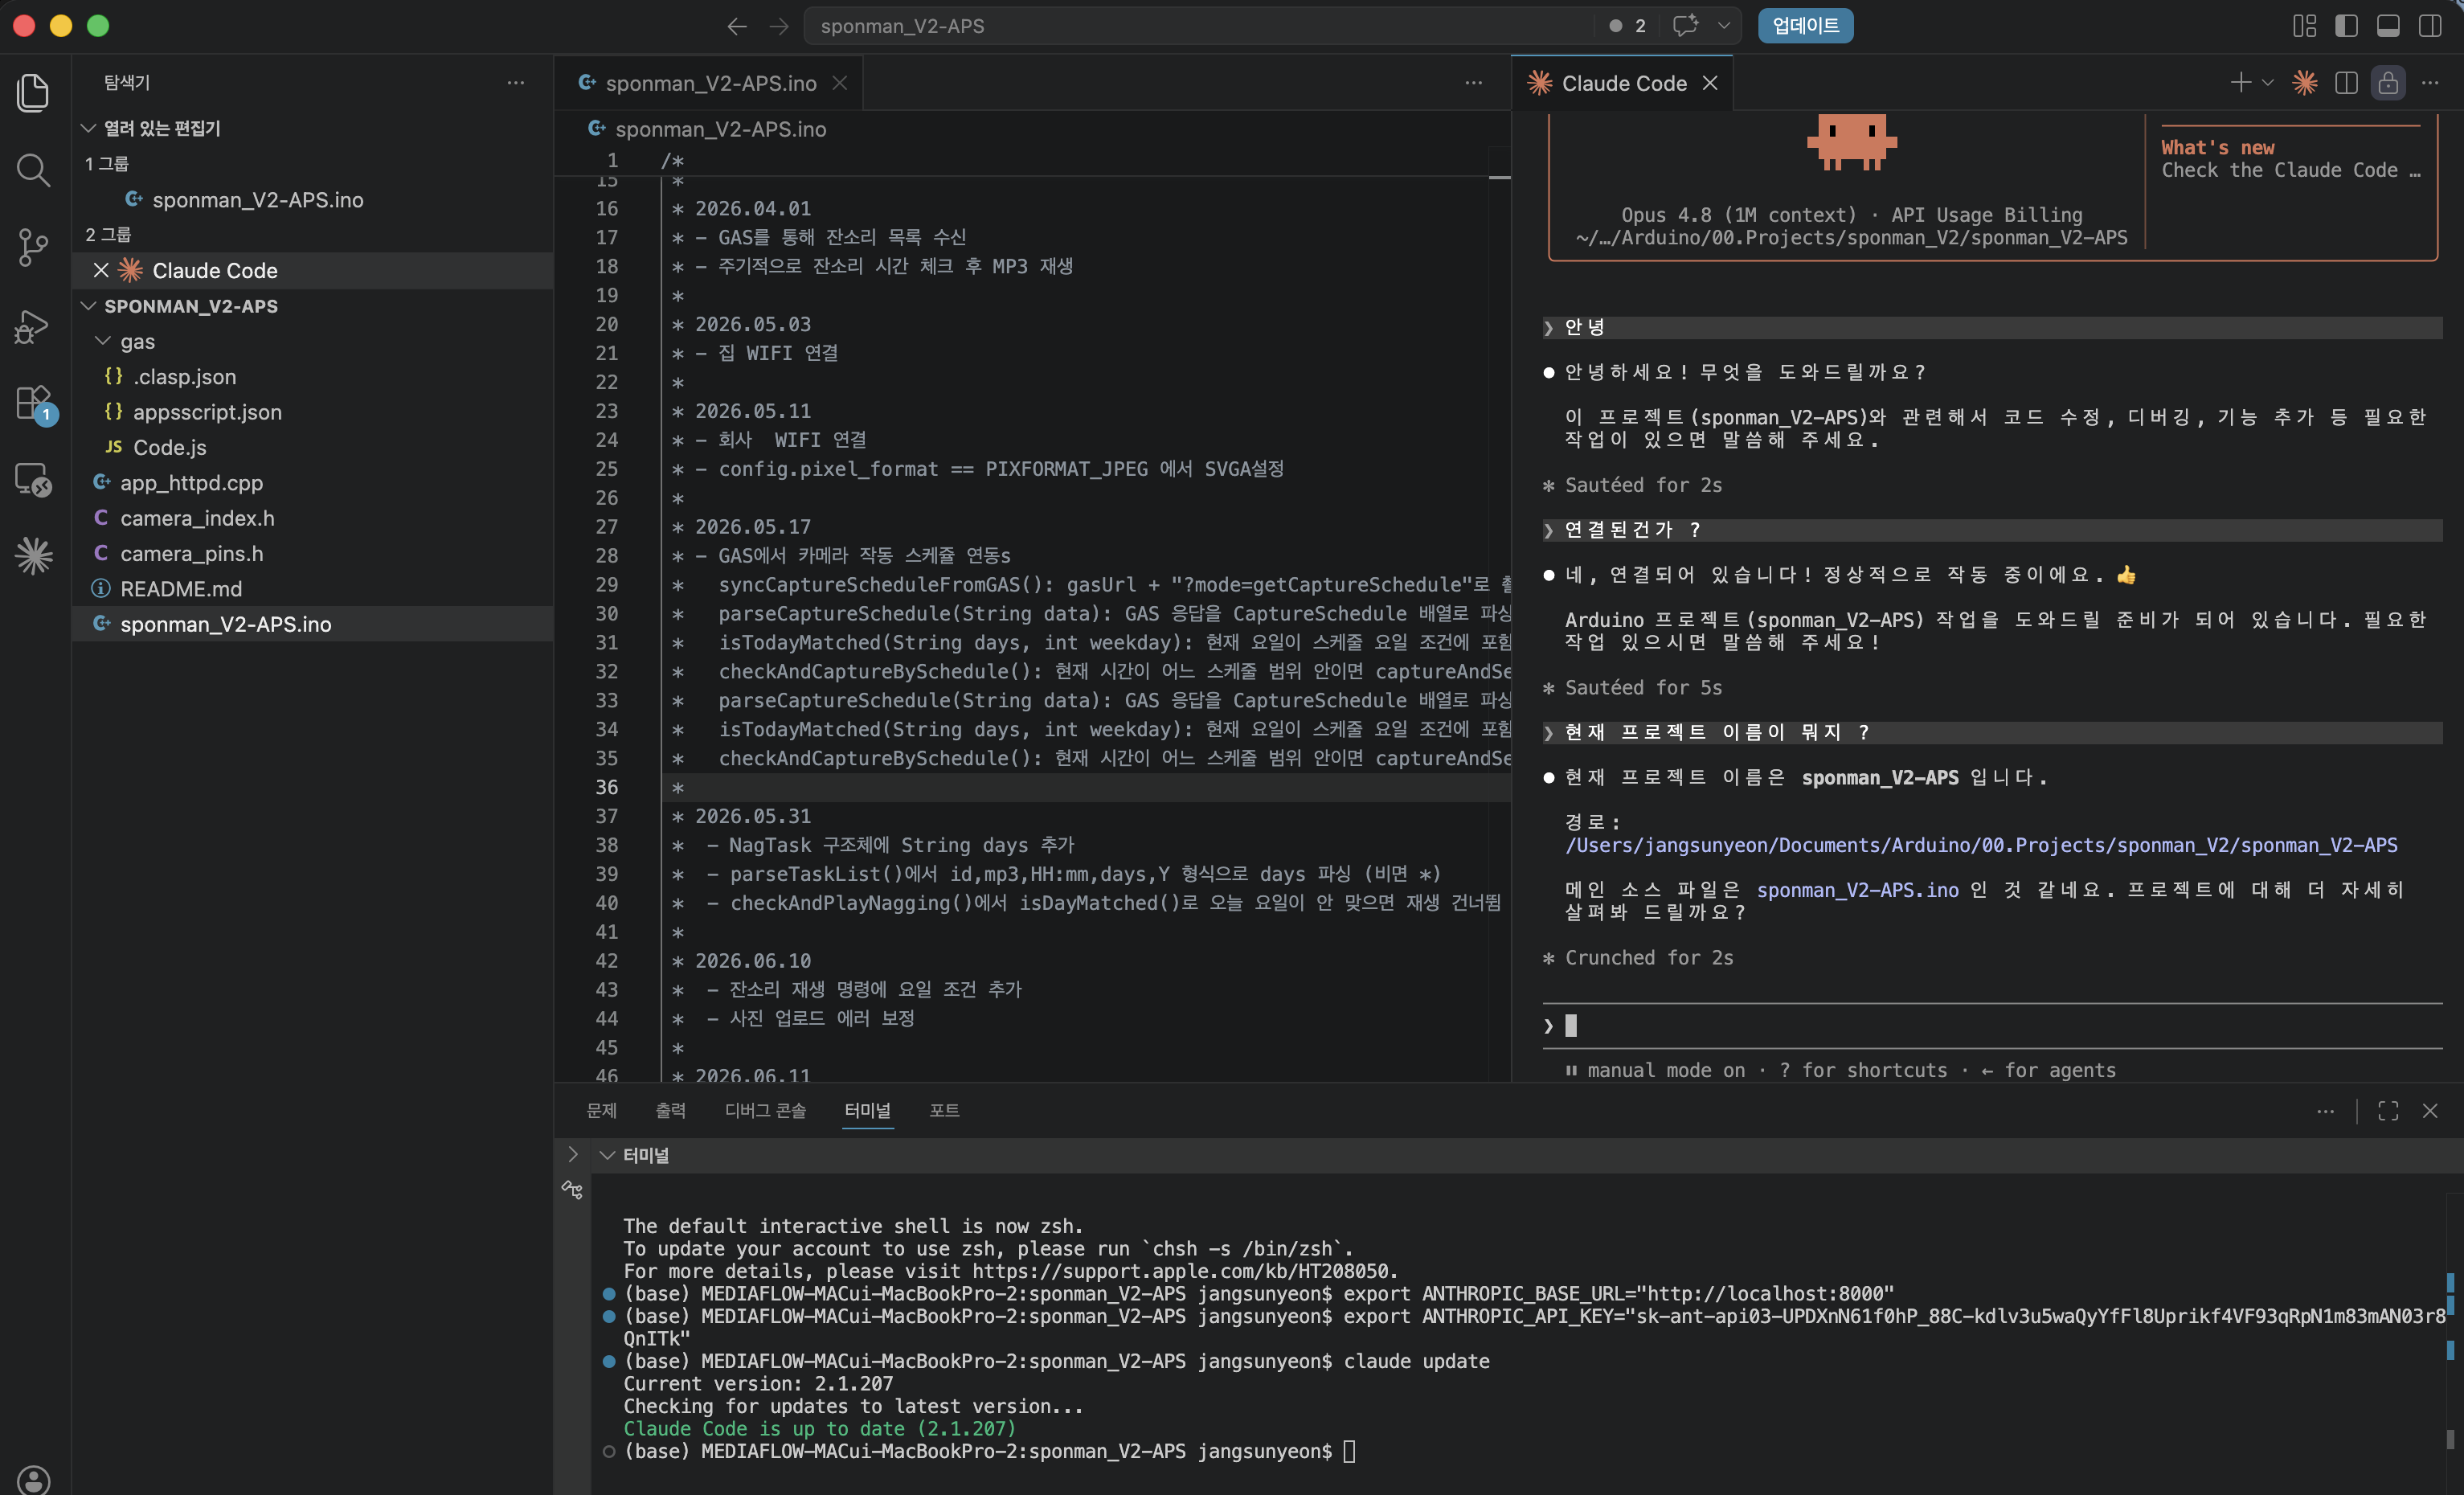Viewport: 2464px width, 1495px height.
Task: Open dropdown beside the title bar chat icon
Action: point(1724,26)
